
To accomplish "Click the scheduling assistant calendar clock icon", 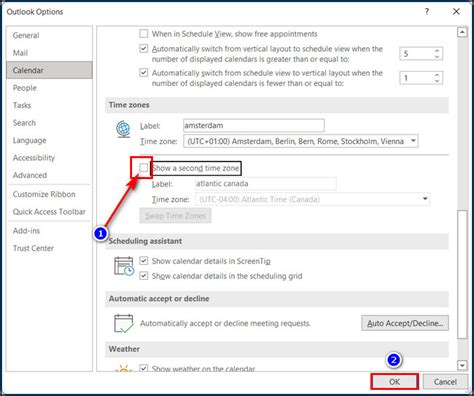I will coord(124,266).
